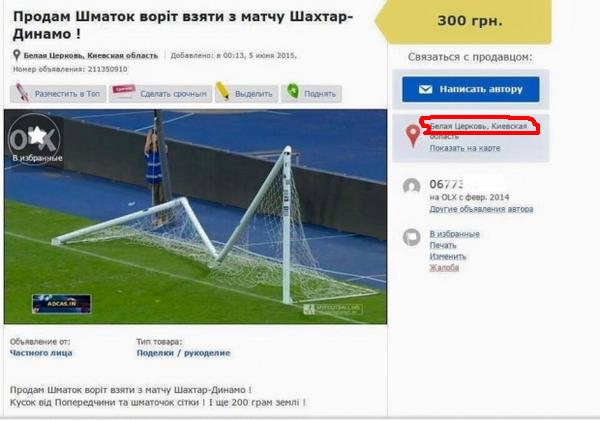Click the grey speech bubble icon

tap(412, 237)
